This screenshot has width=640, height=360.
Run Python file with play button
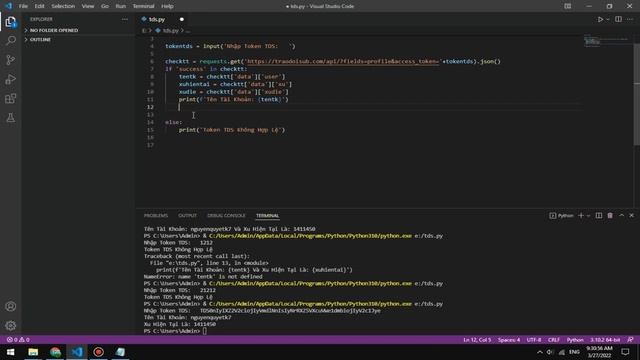(600, 19)
